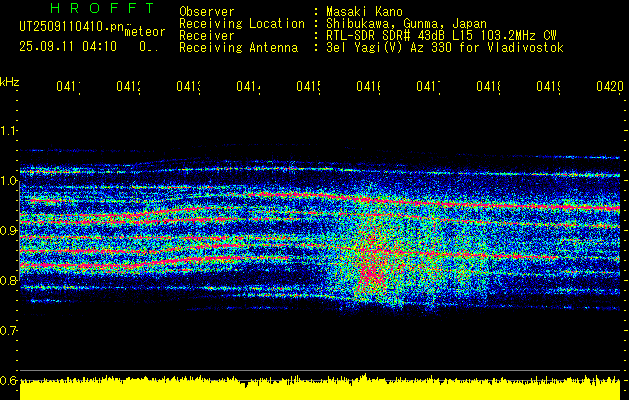Viewport: 629px width, 400px height.
Task: Click the 0411 time marker
Action: click(68, 87)
